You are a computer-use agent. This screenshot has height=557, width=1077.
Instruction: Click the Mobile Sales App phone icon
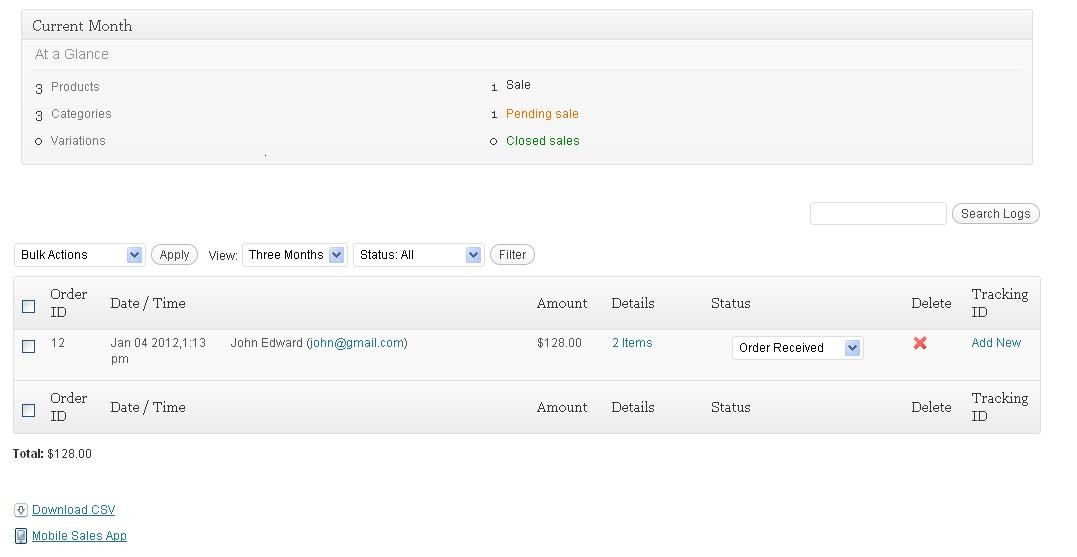(x=21, y=536)
